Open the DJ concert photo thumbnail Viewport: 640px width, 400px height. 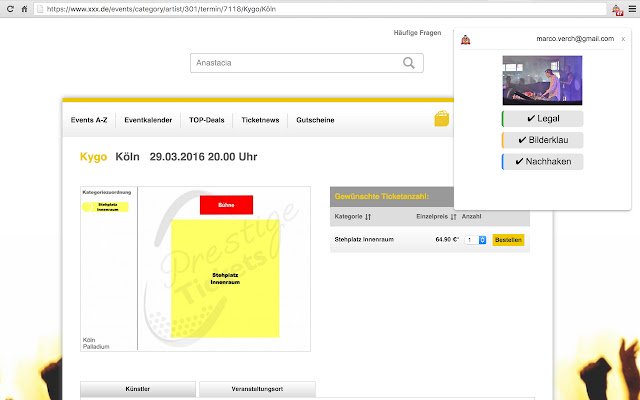pos(542,80)
